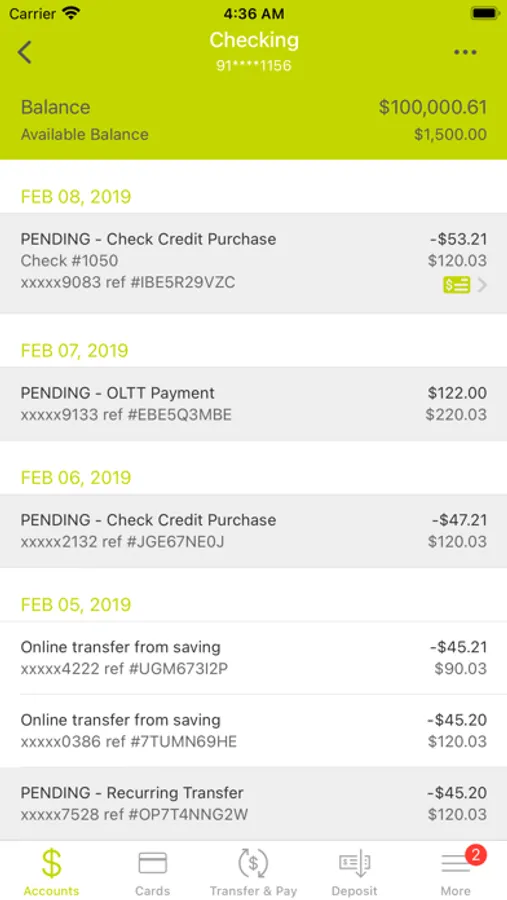Open the PENDING - OLTT Payment transaction
Viewport: 507px width, 900px height.
coord(253,404)
